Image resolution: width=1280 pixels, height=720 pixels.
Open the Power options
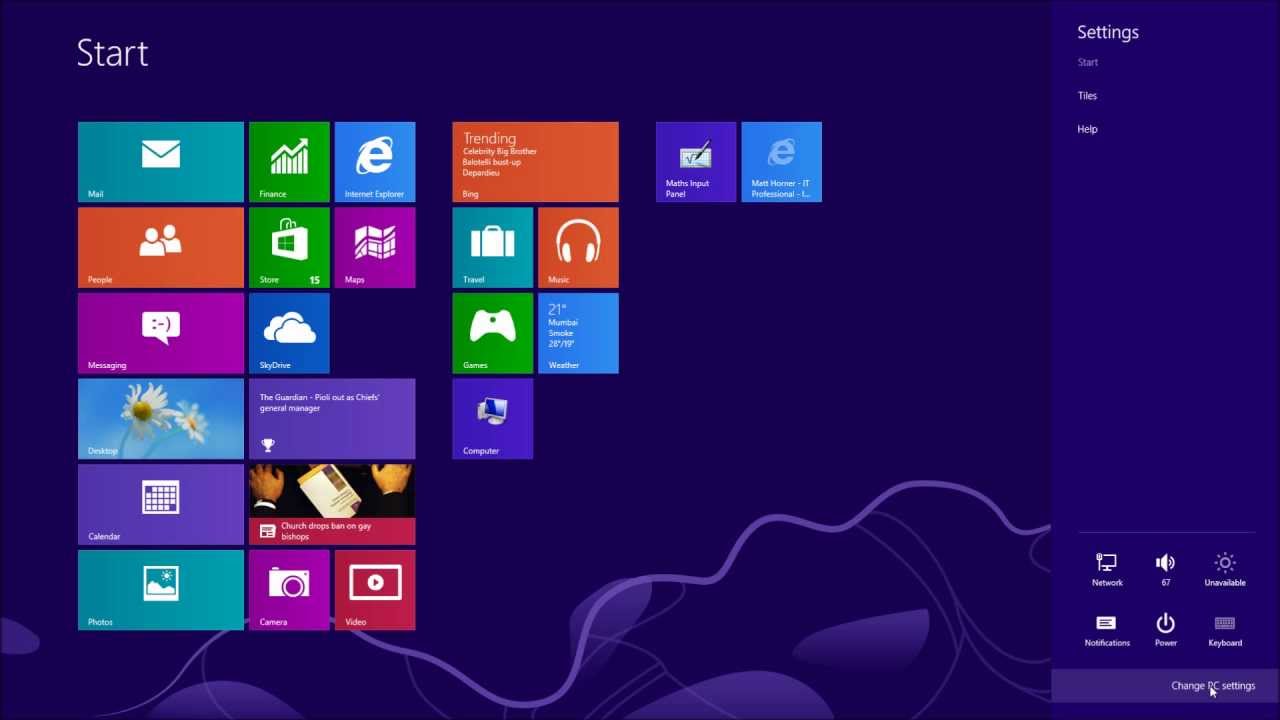click(x=1166, y=631)
